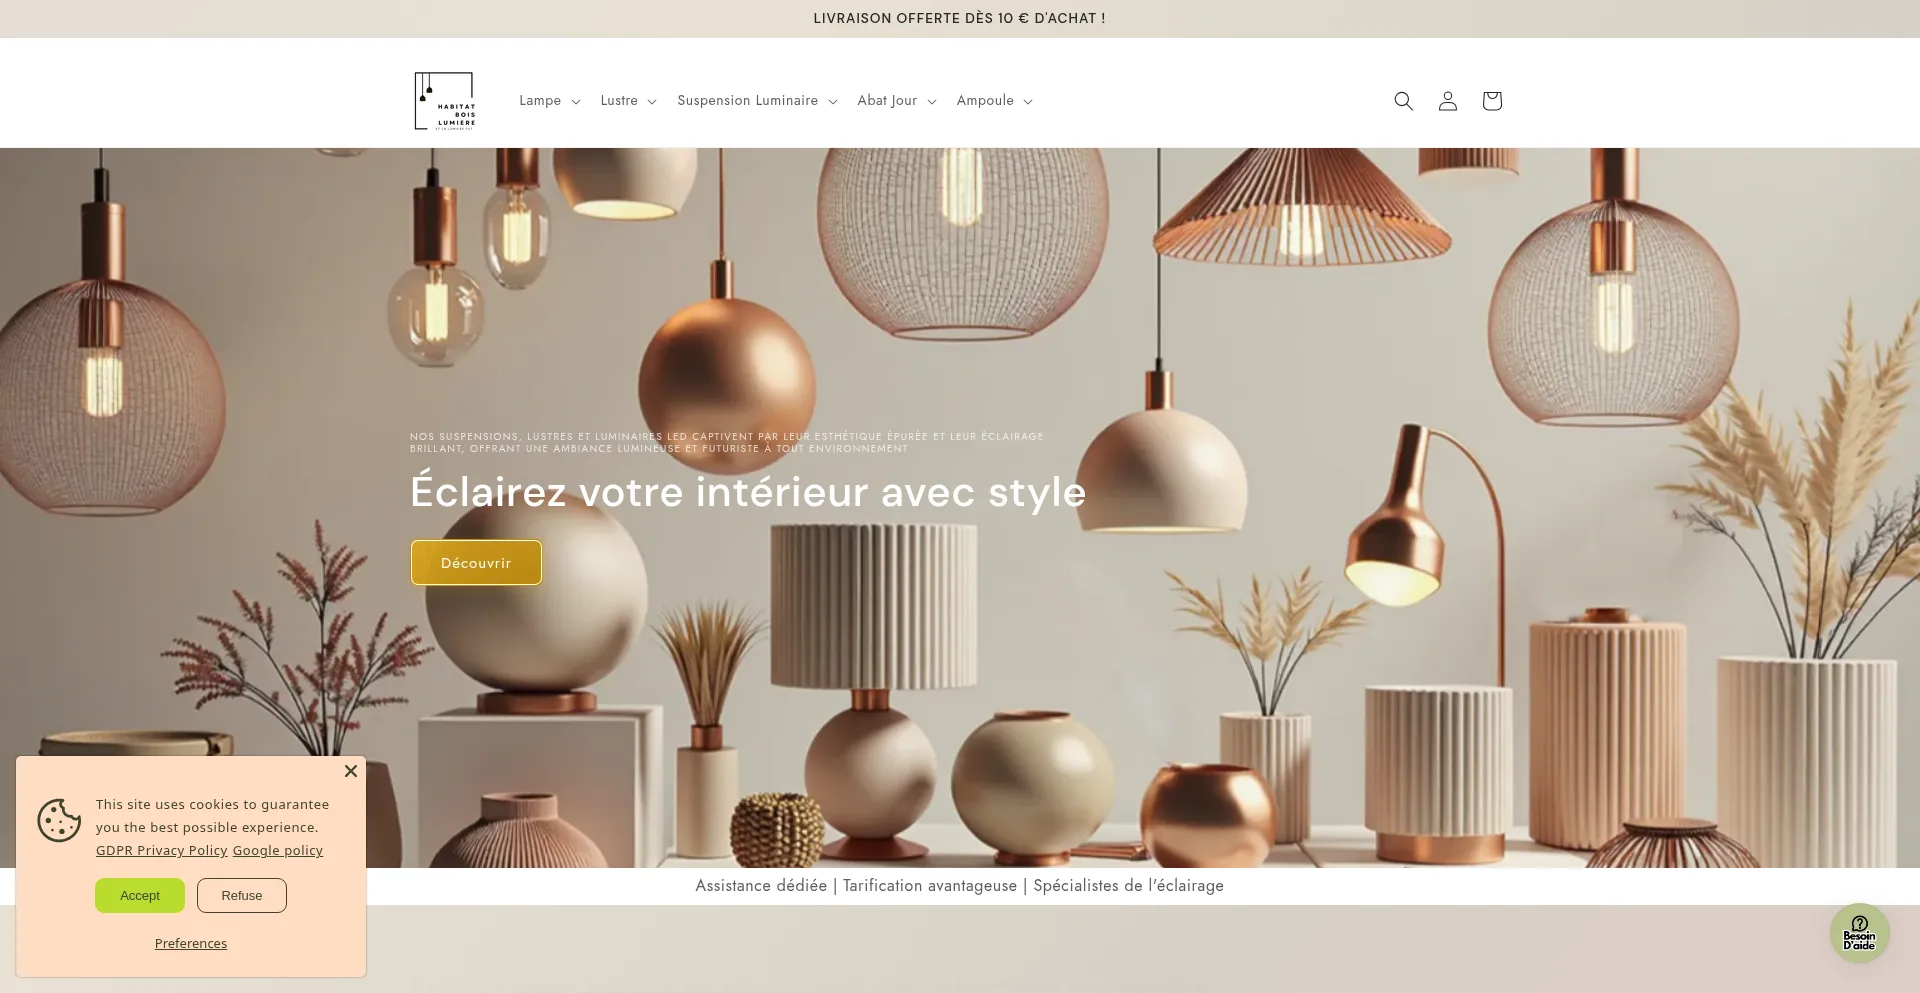Click the Découvrir button
This screenshot has width=1920, height=993.
[476, 563]
